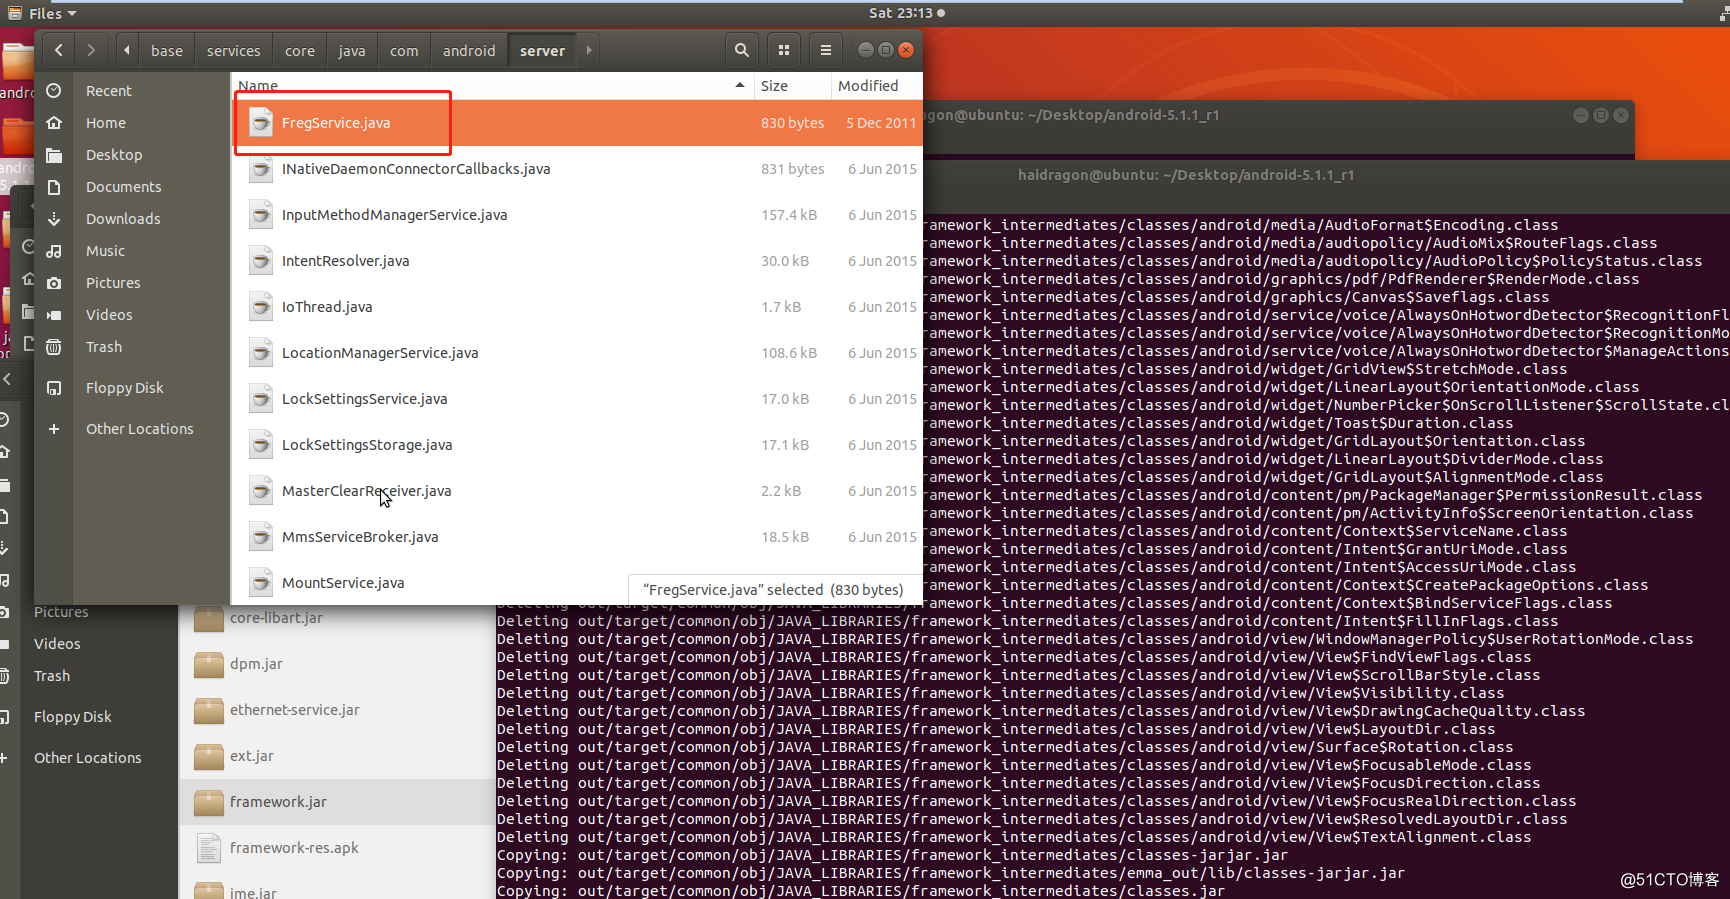Select LockSettingsService.java
Viewport: 1730px width, 899px height.
pos(577,399)
